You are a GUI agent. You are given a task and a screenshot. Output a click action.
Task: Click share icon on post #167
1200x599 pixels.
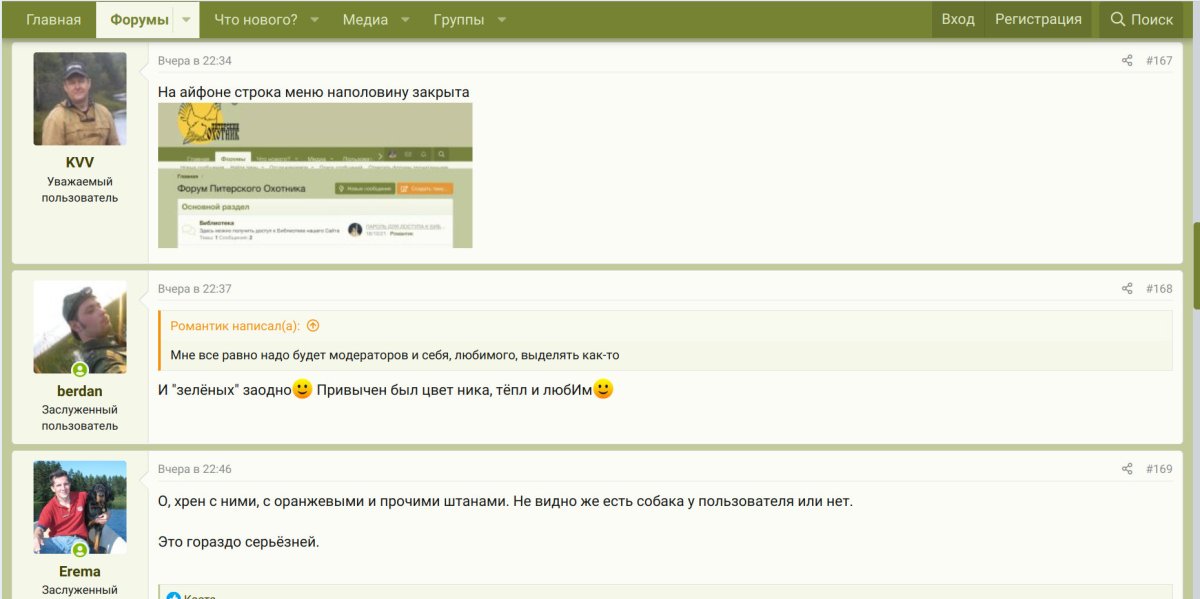pos(1127,61)
